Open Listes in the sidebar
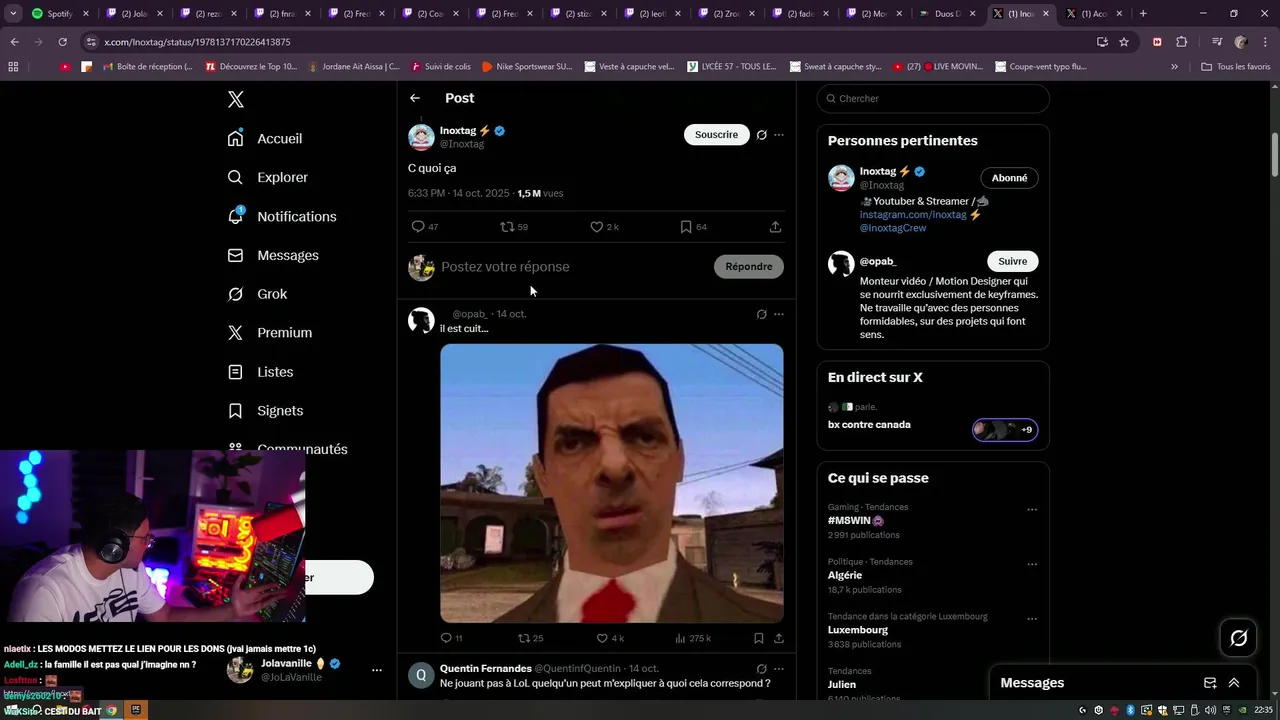Image resolution: width=1280 pixels, height=720 pixels. click(260, 371)
